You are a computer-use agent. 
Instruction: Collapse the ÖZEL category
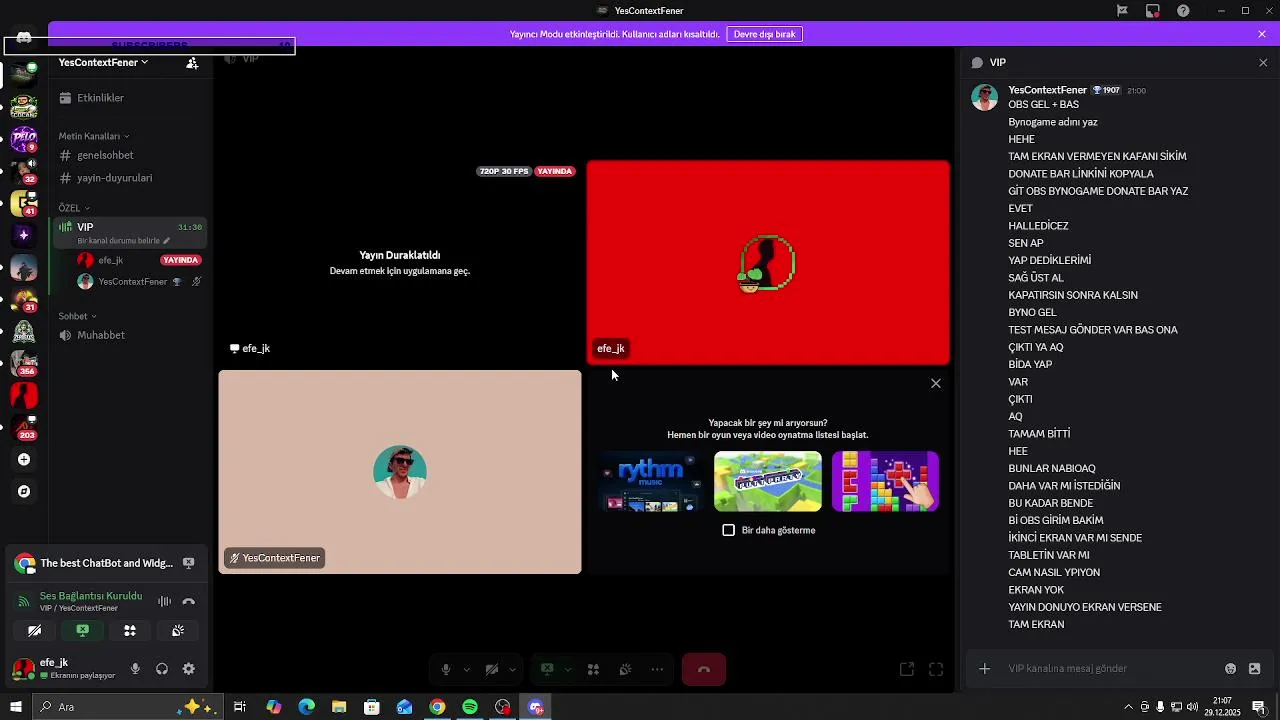point(74,208)
